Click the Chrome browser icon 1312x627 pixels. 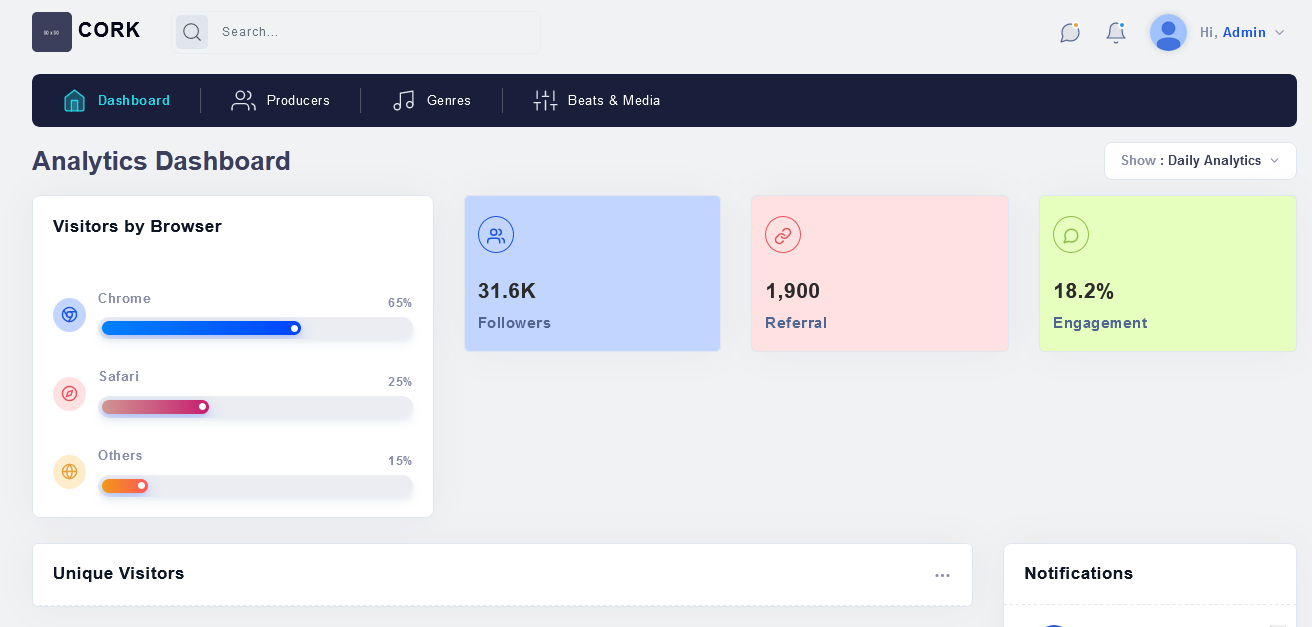click(x=69, y=314)
